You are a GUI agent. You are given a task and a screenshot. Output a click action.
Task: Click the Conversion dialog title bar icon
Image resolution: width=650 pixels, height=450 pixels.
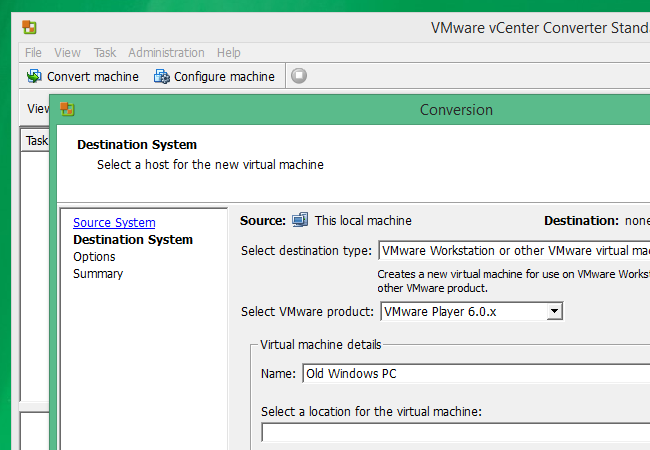click(x=67, y=109)
